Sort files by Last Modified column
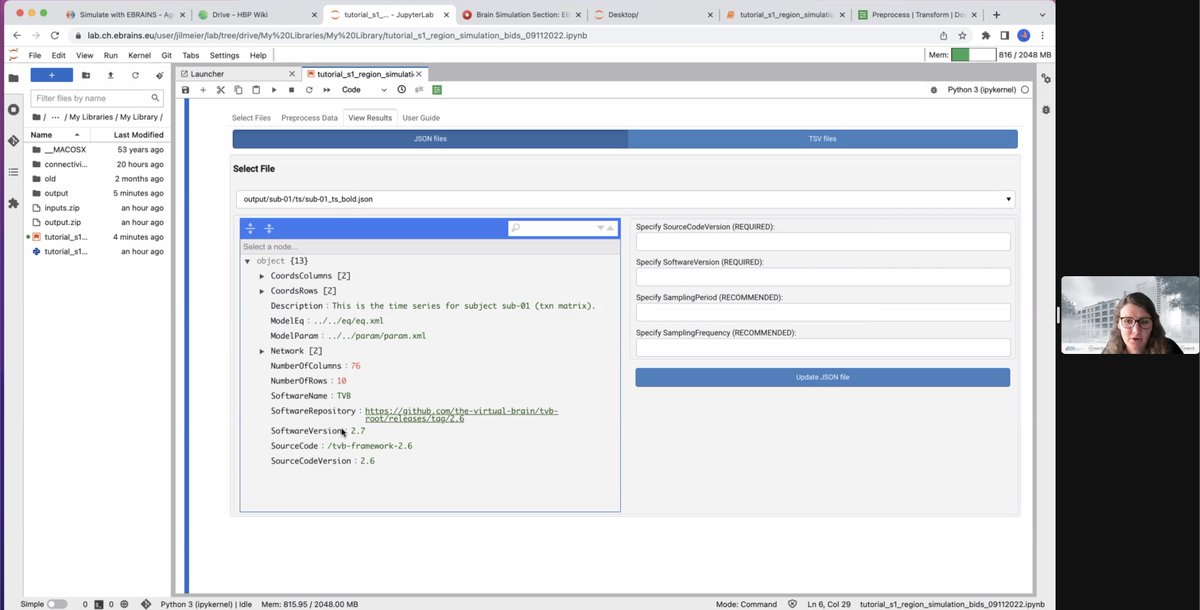Screen dimensions: 1200x610 (x=138, y=134)
